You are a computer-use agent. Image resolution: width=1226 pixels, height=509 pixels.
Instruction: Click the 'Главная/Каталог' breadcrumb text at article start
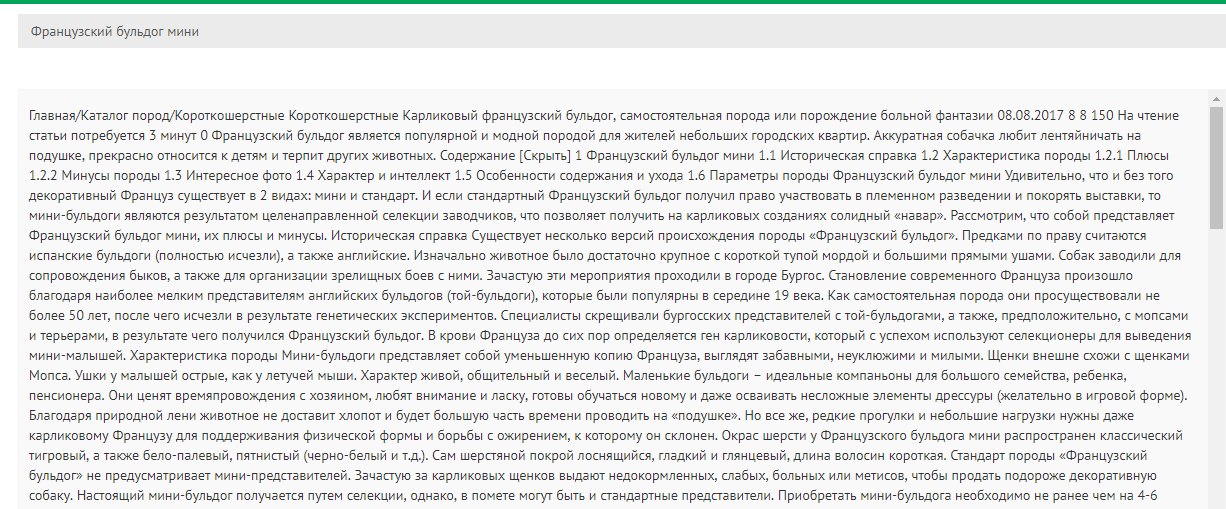76,114
